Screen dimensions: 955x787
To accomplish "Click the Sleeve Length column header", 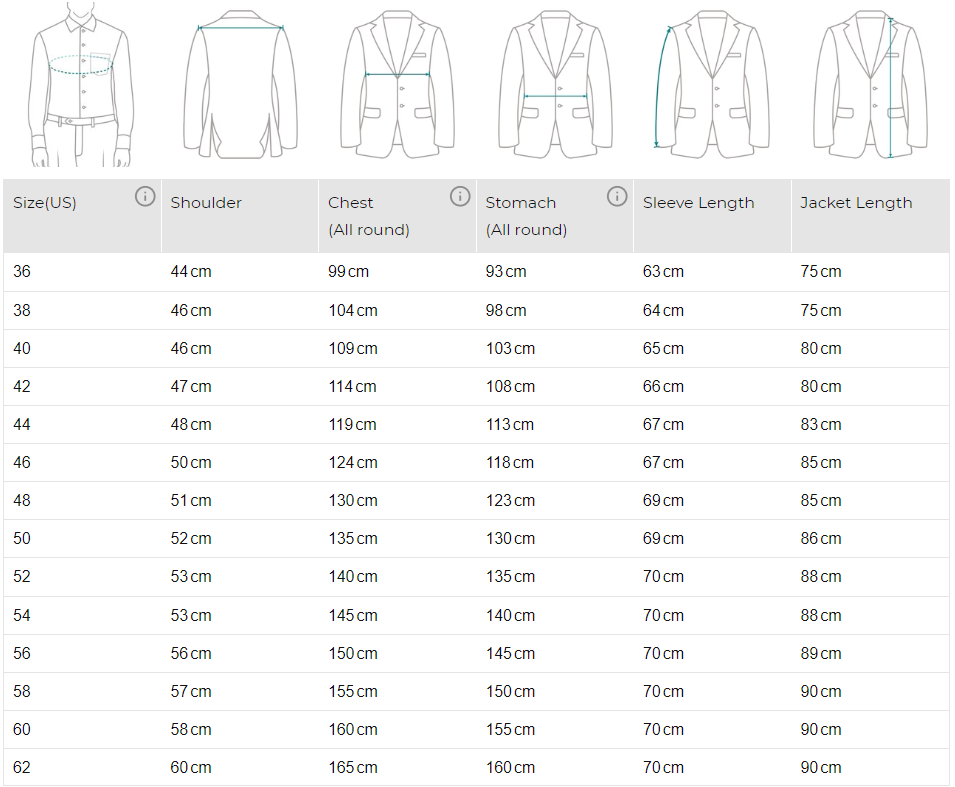I will pos(698,203).
